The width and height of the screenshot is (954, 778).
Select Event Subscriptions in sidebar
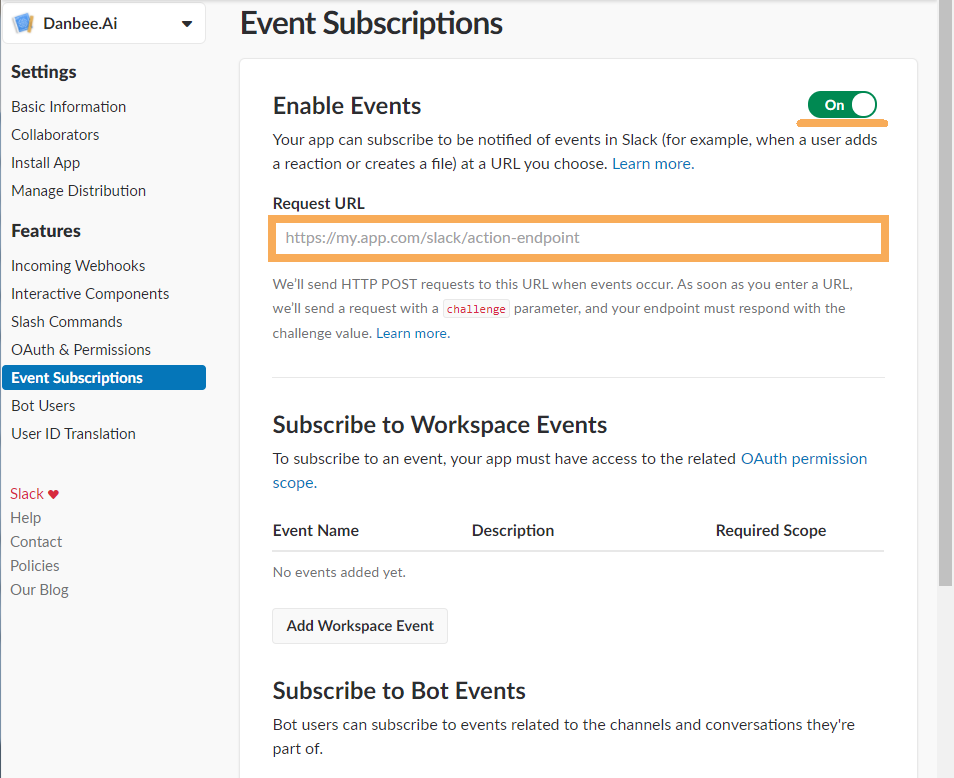point(104,378)
